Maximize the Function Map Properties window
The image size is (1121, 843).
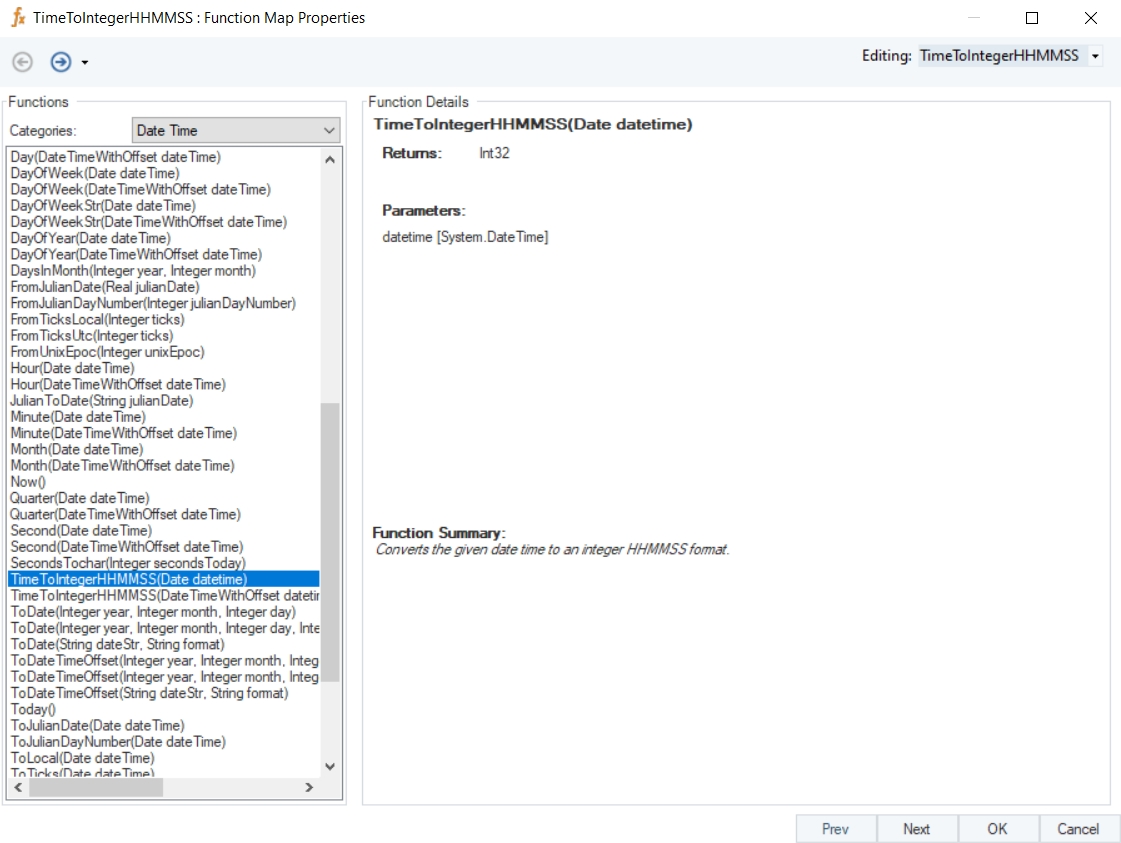pos(1032,18)
